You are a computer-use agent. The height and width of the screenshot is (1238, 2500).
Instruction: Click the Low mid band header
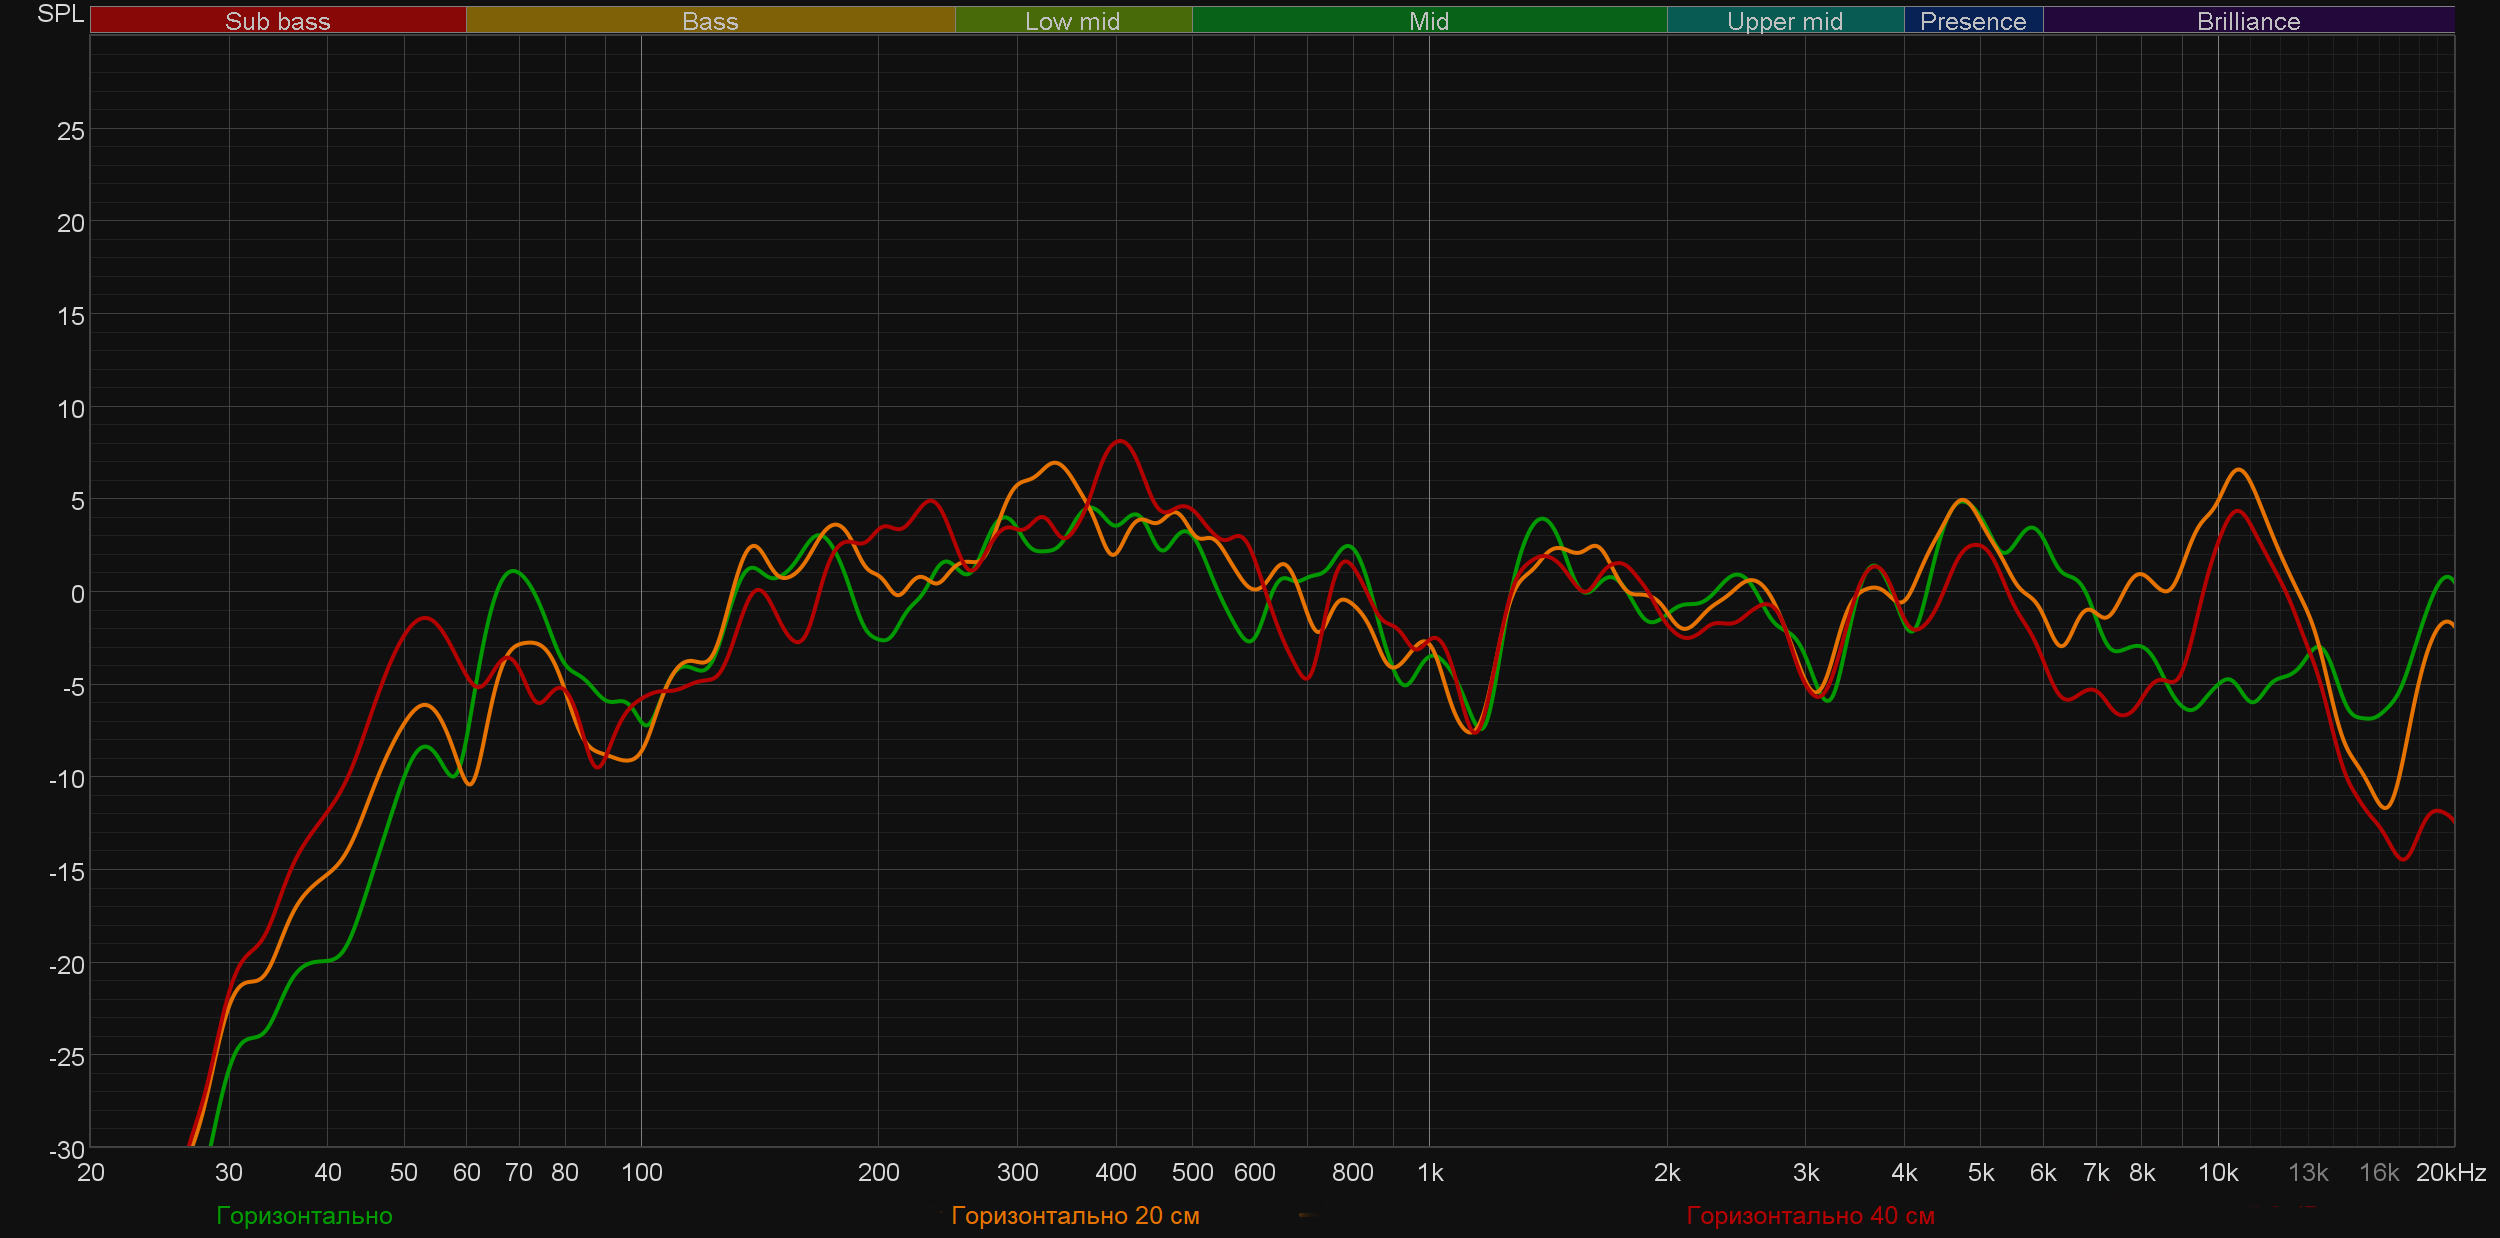coord(1072,21)
